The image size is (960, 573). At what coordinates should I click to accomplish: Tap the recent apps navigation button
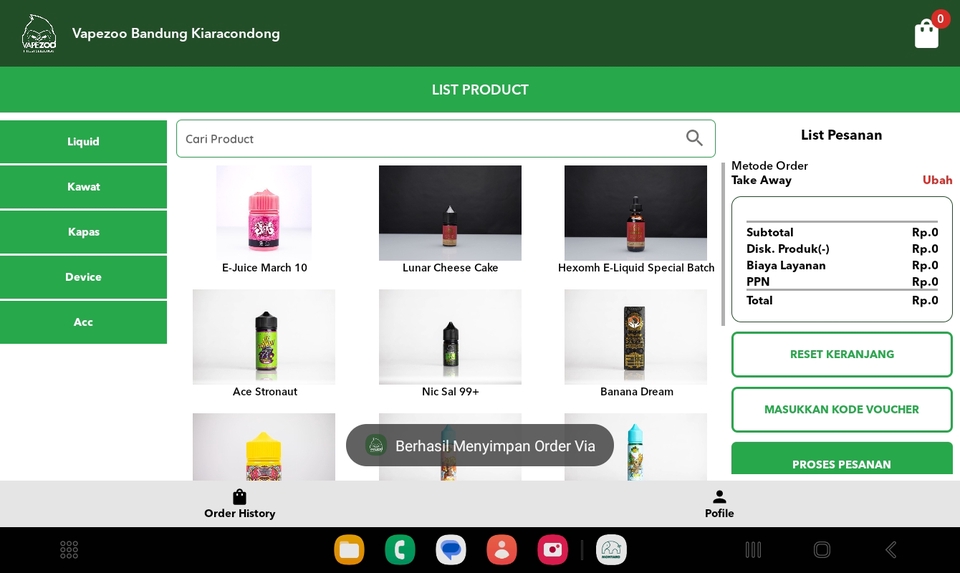(753, 550)
